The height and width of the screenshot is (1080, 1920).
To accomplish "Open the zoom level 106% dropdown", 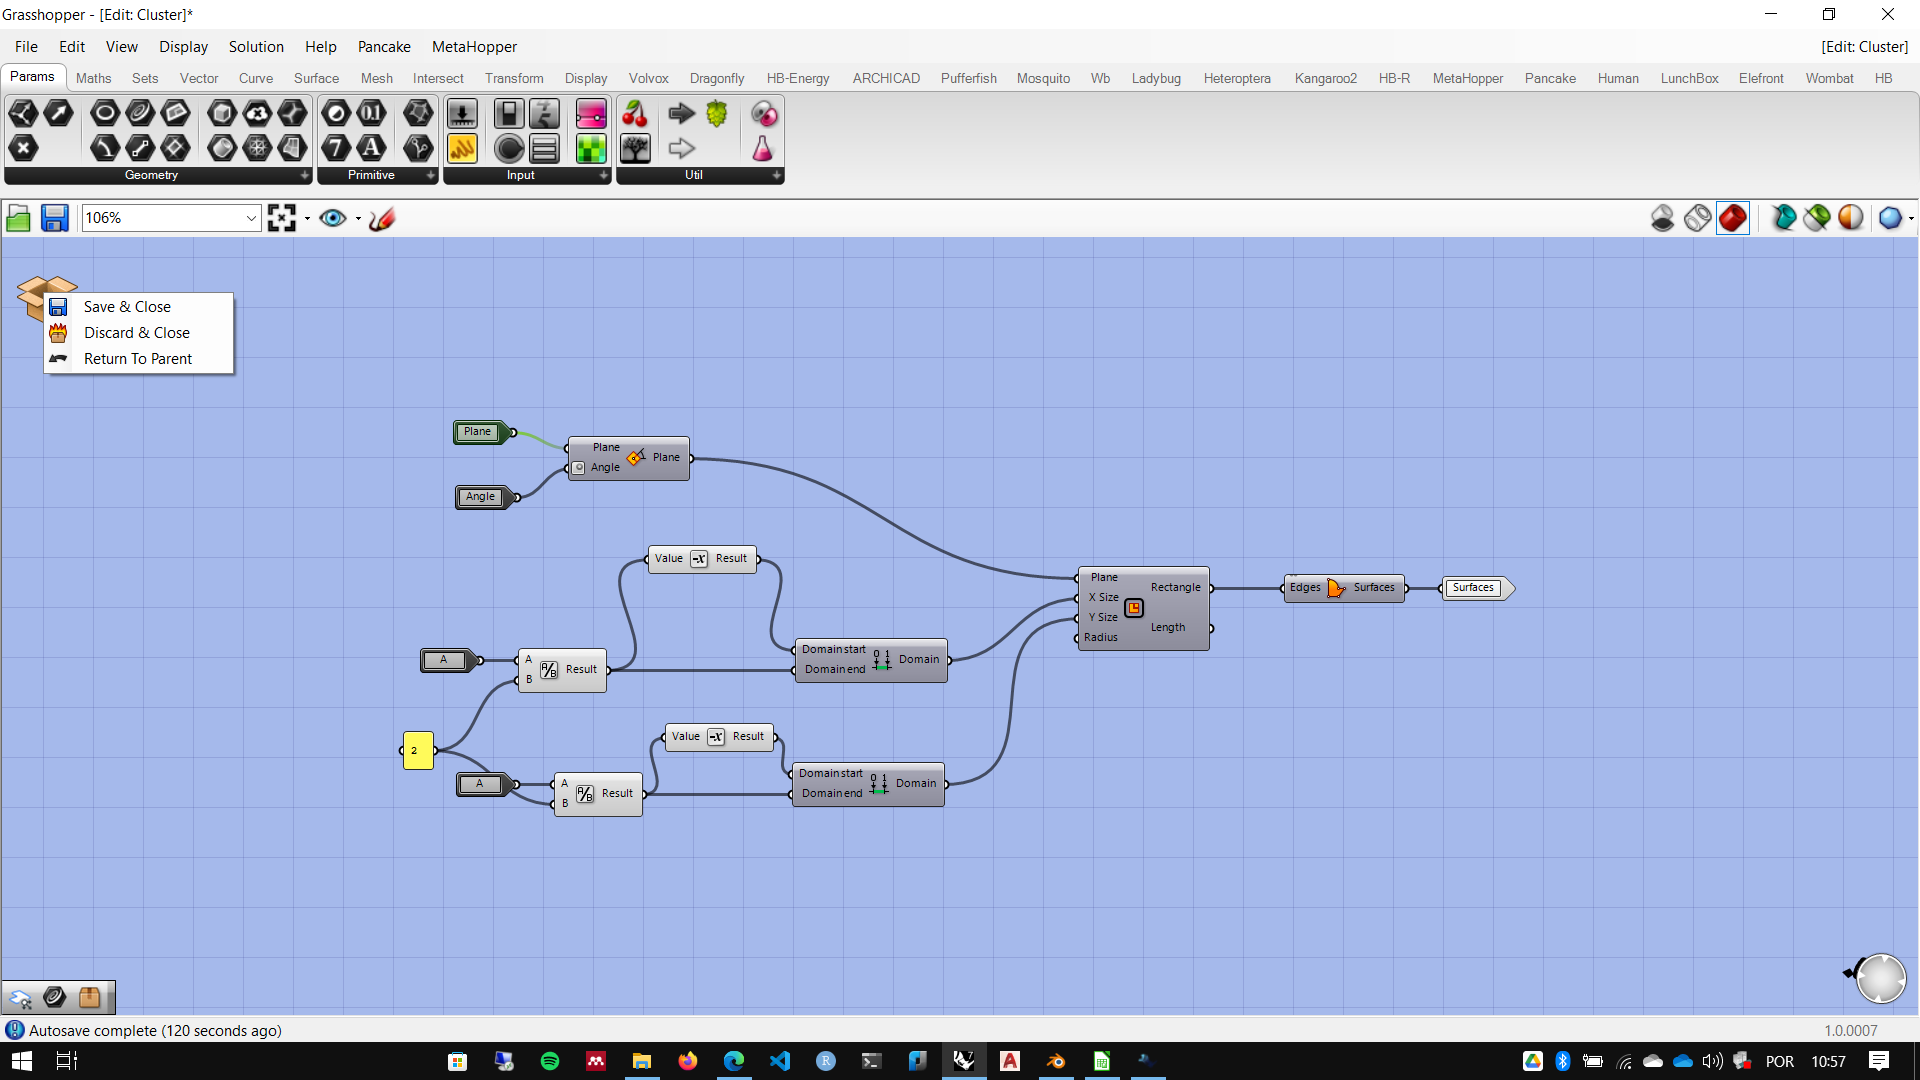I will 251,218.
